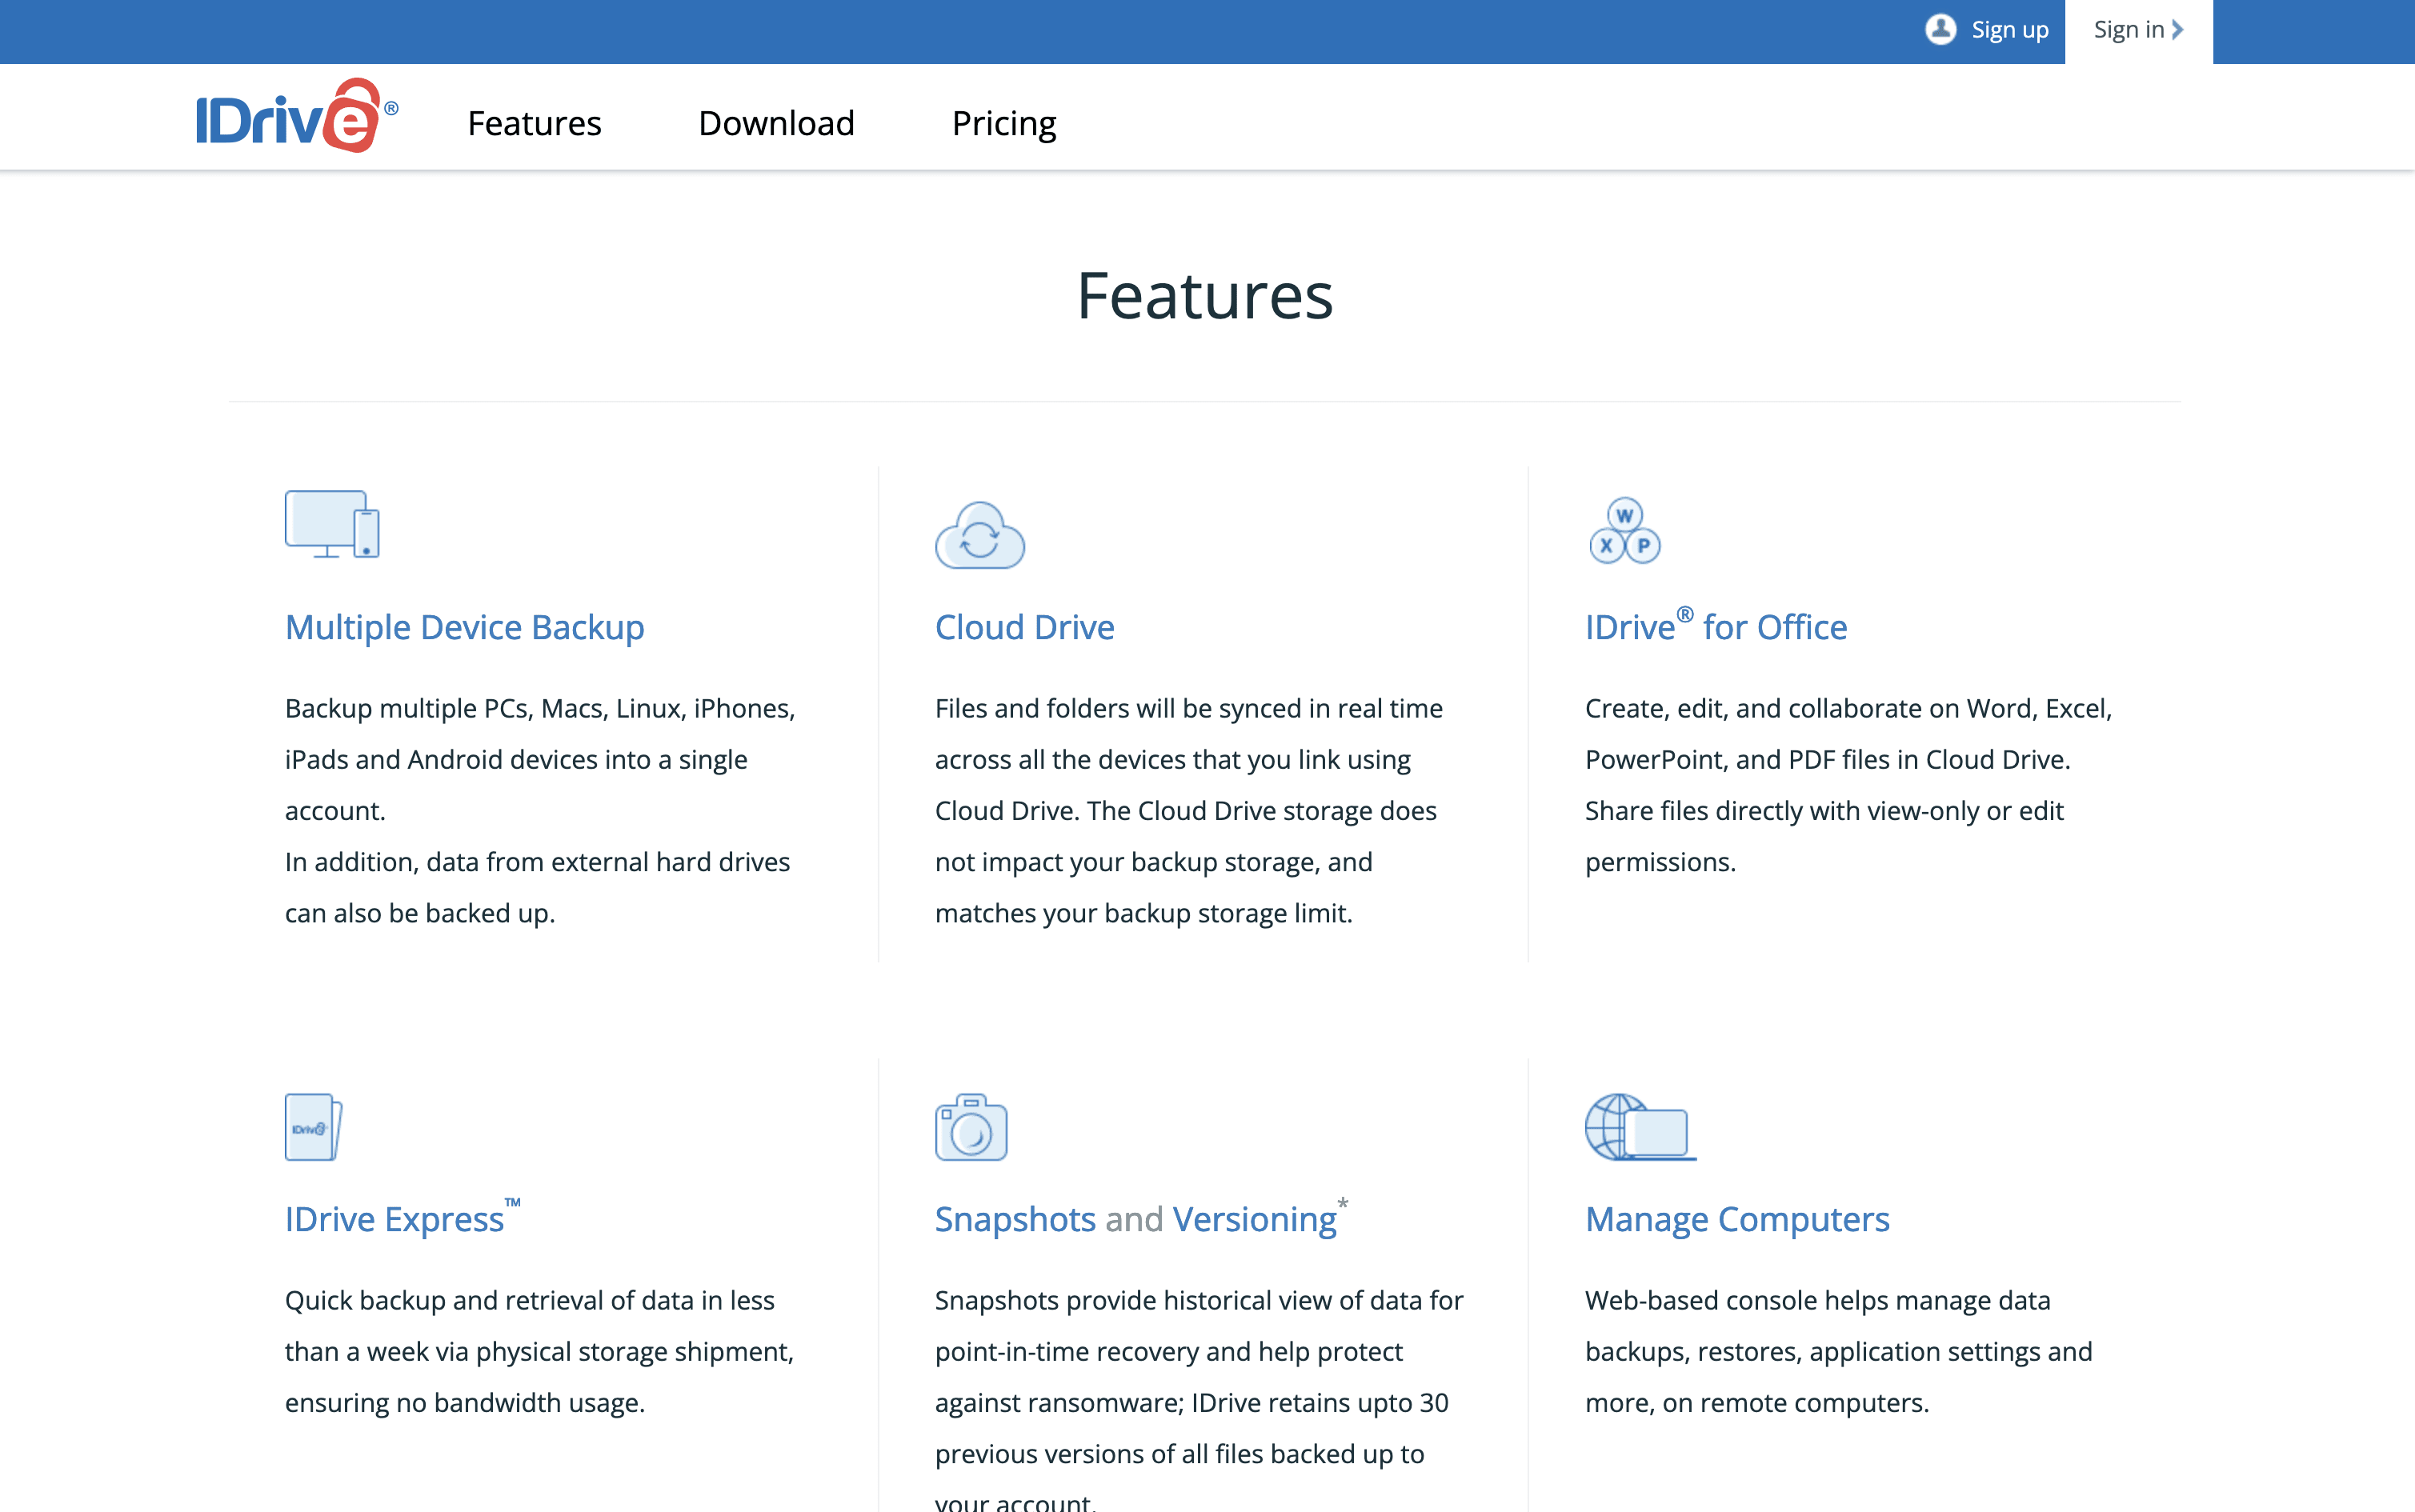Click the text 'Snapshots provide historical view of data for'
The image size is (2415, 1512).
1199,1300
